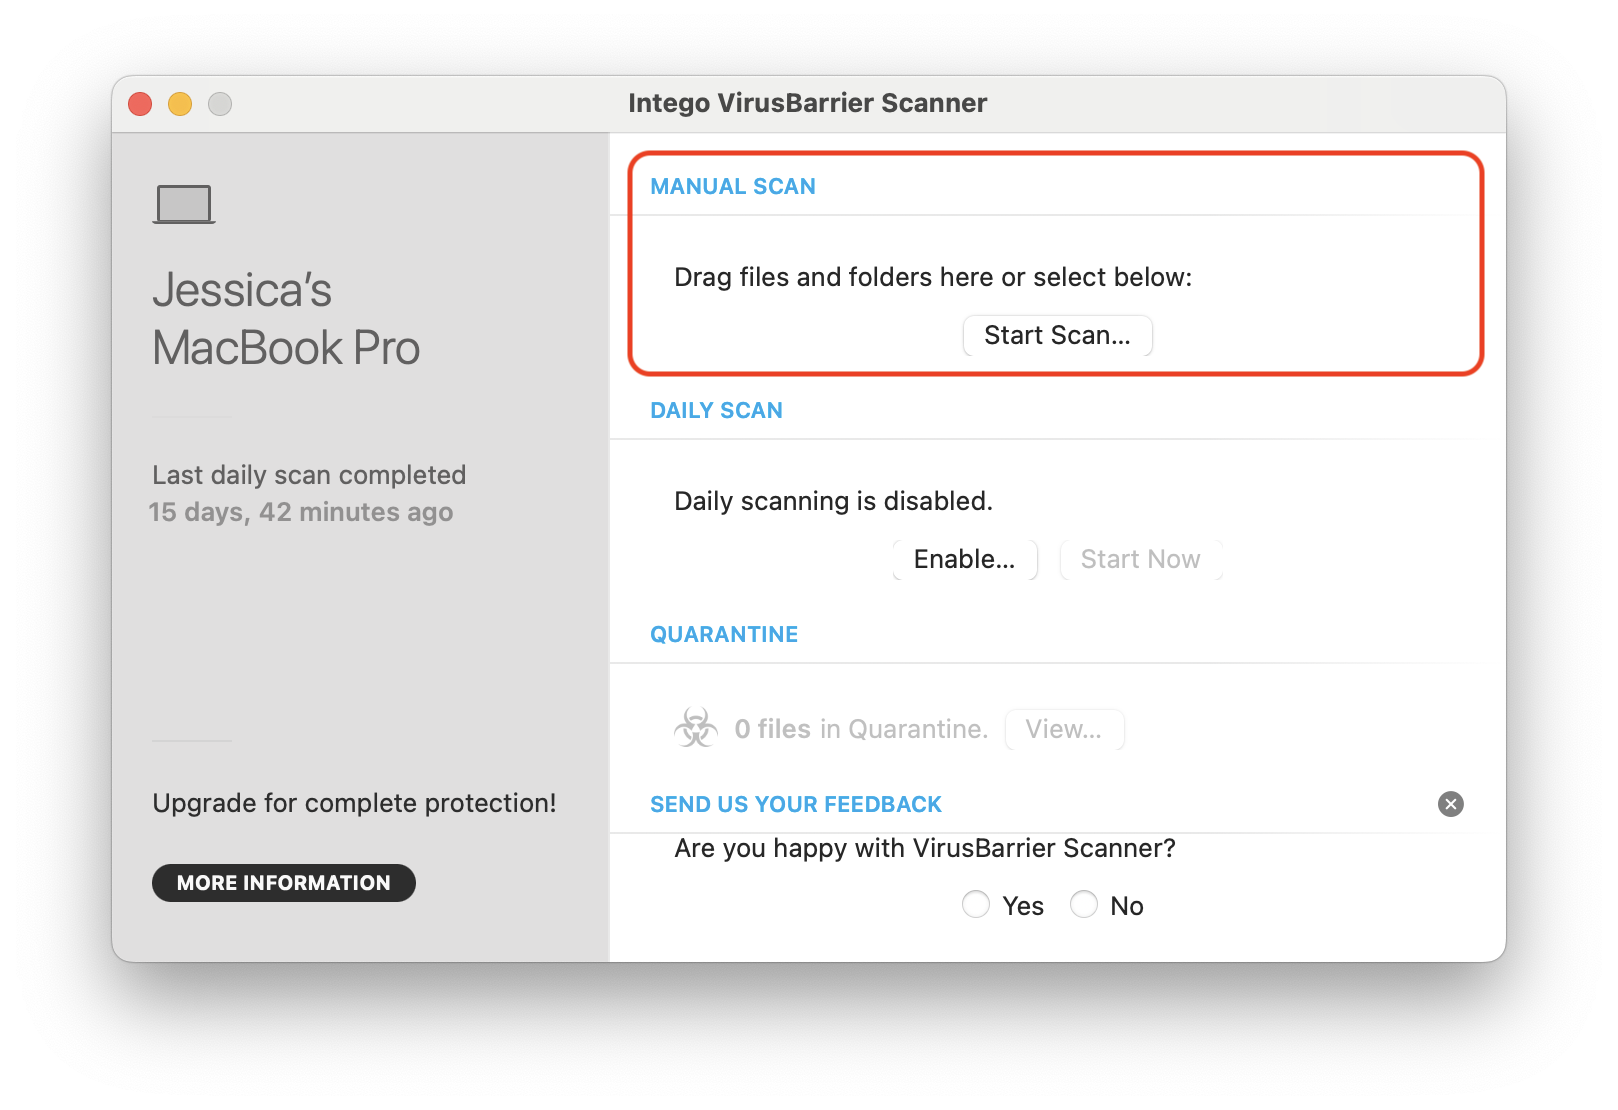
Task: Dismiss the feedback section with X icon
Action: click(x=1451, y=804)
